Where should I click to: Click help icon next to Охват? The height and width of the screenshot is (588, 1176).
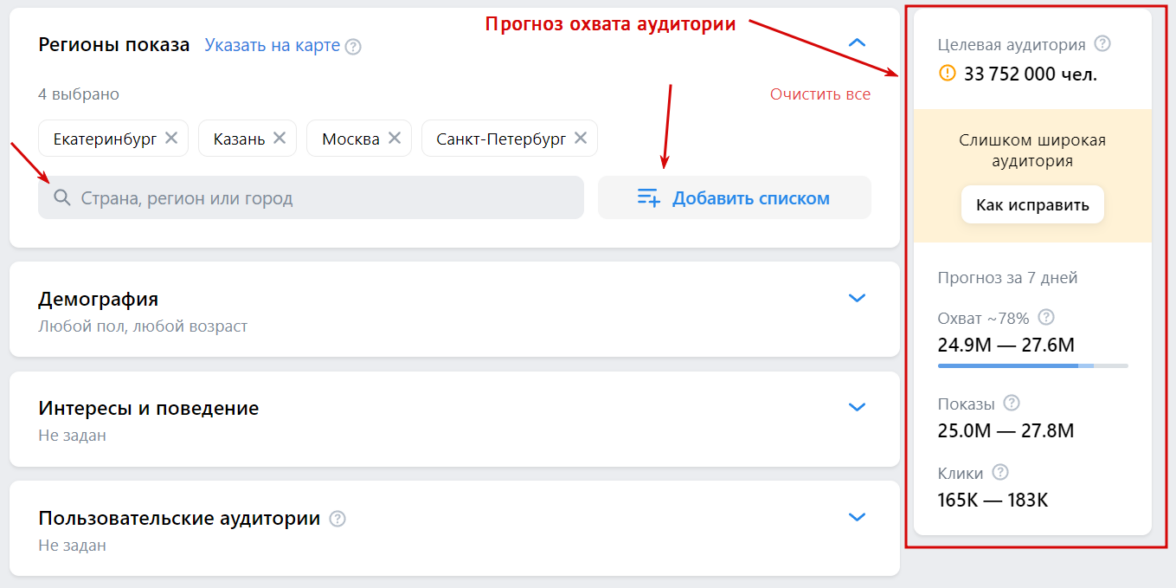tap(1046, 318)
